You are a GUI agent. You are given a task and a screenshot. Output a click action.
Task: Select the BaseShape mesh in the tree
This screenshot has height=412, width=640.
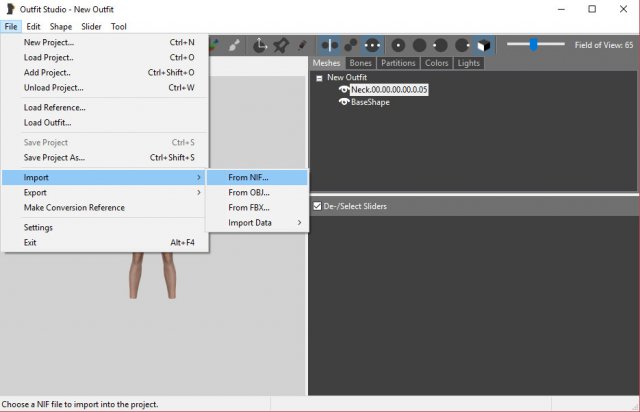(x=370, y=102)
